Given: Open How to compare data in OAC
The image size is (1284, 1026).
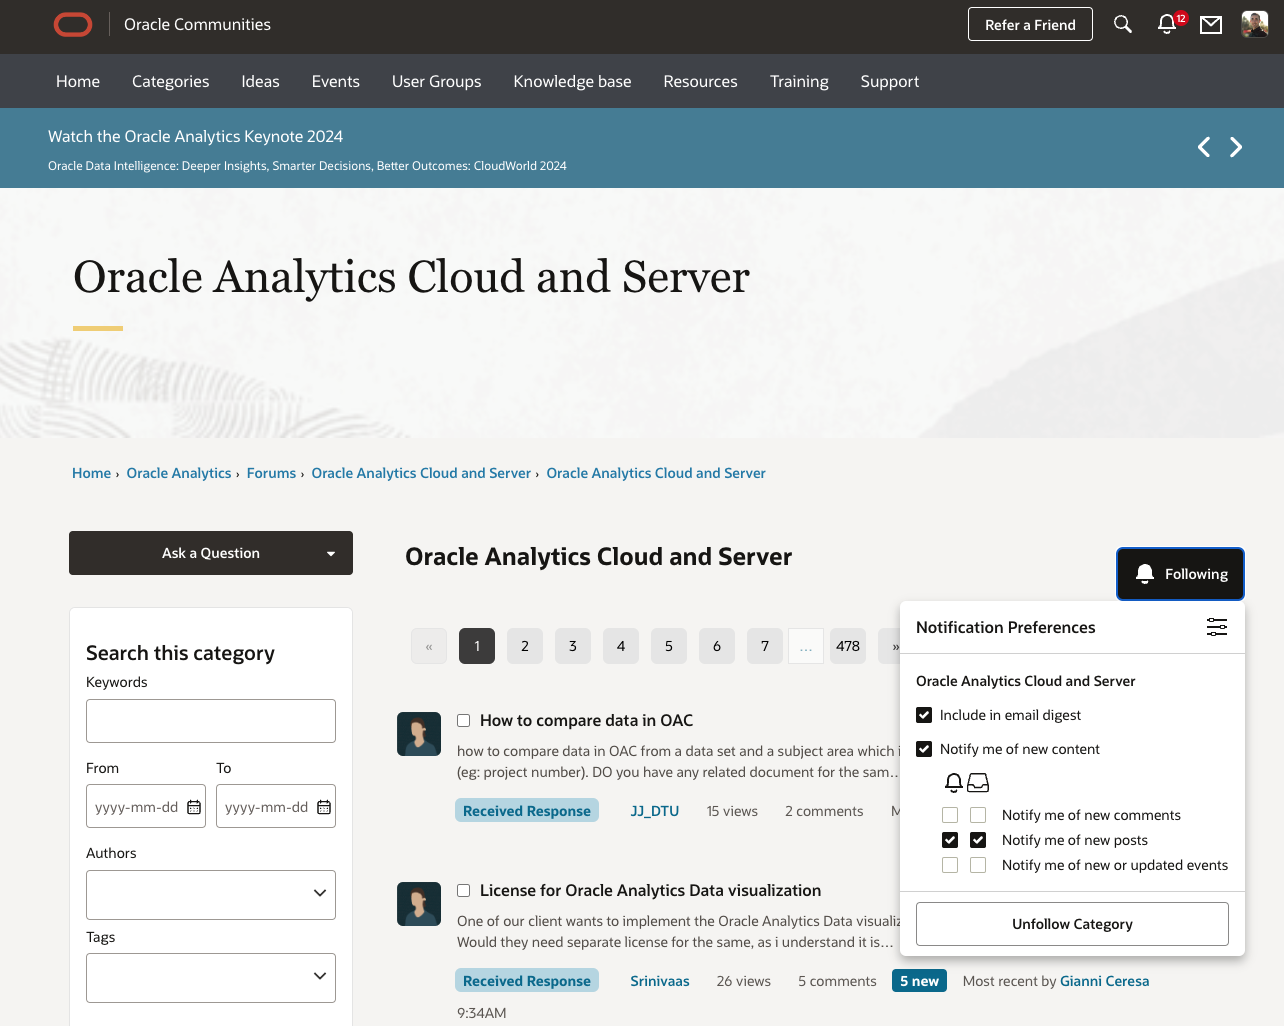Looking at the screenshot, I should click(x=586, y=720).
